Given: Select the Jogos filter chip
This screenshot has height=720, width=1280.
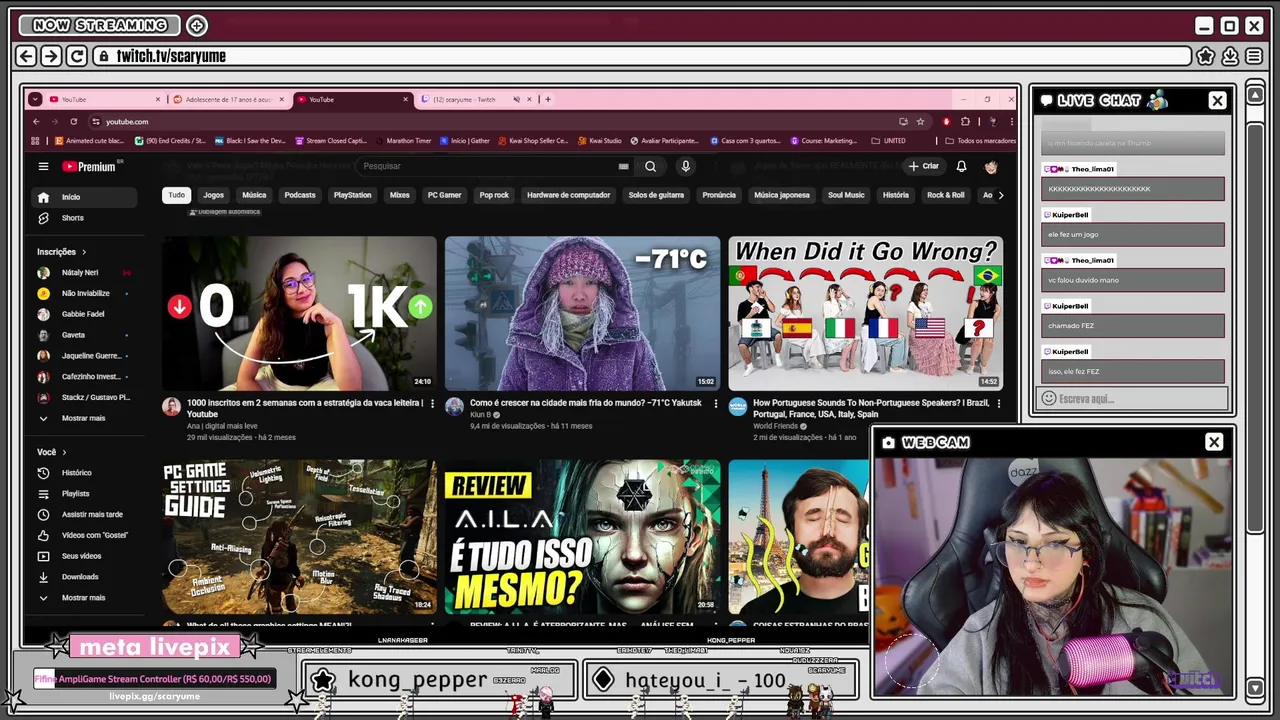Looking at the screenshot, I should (213, 195).
